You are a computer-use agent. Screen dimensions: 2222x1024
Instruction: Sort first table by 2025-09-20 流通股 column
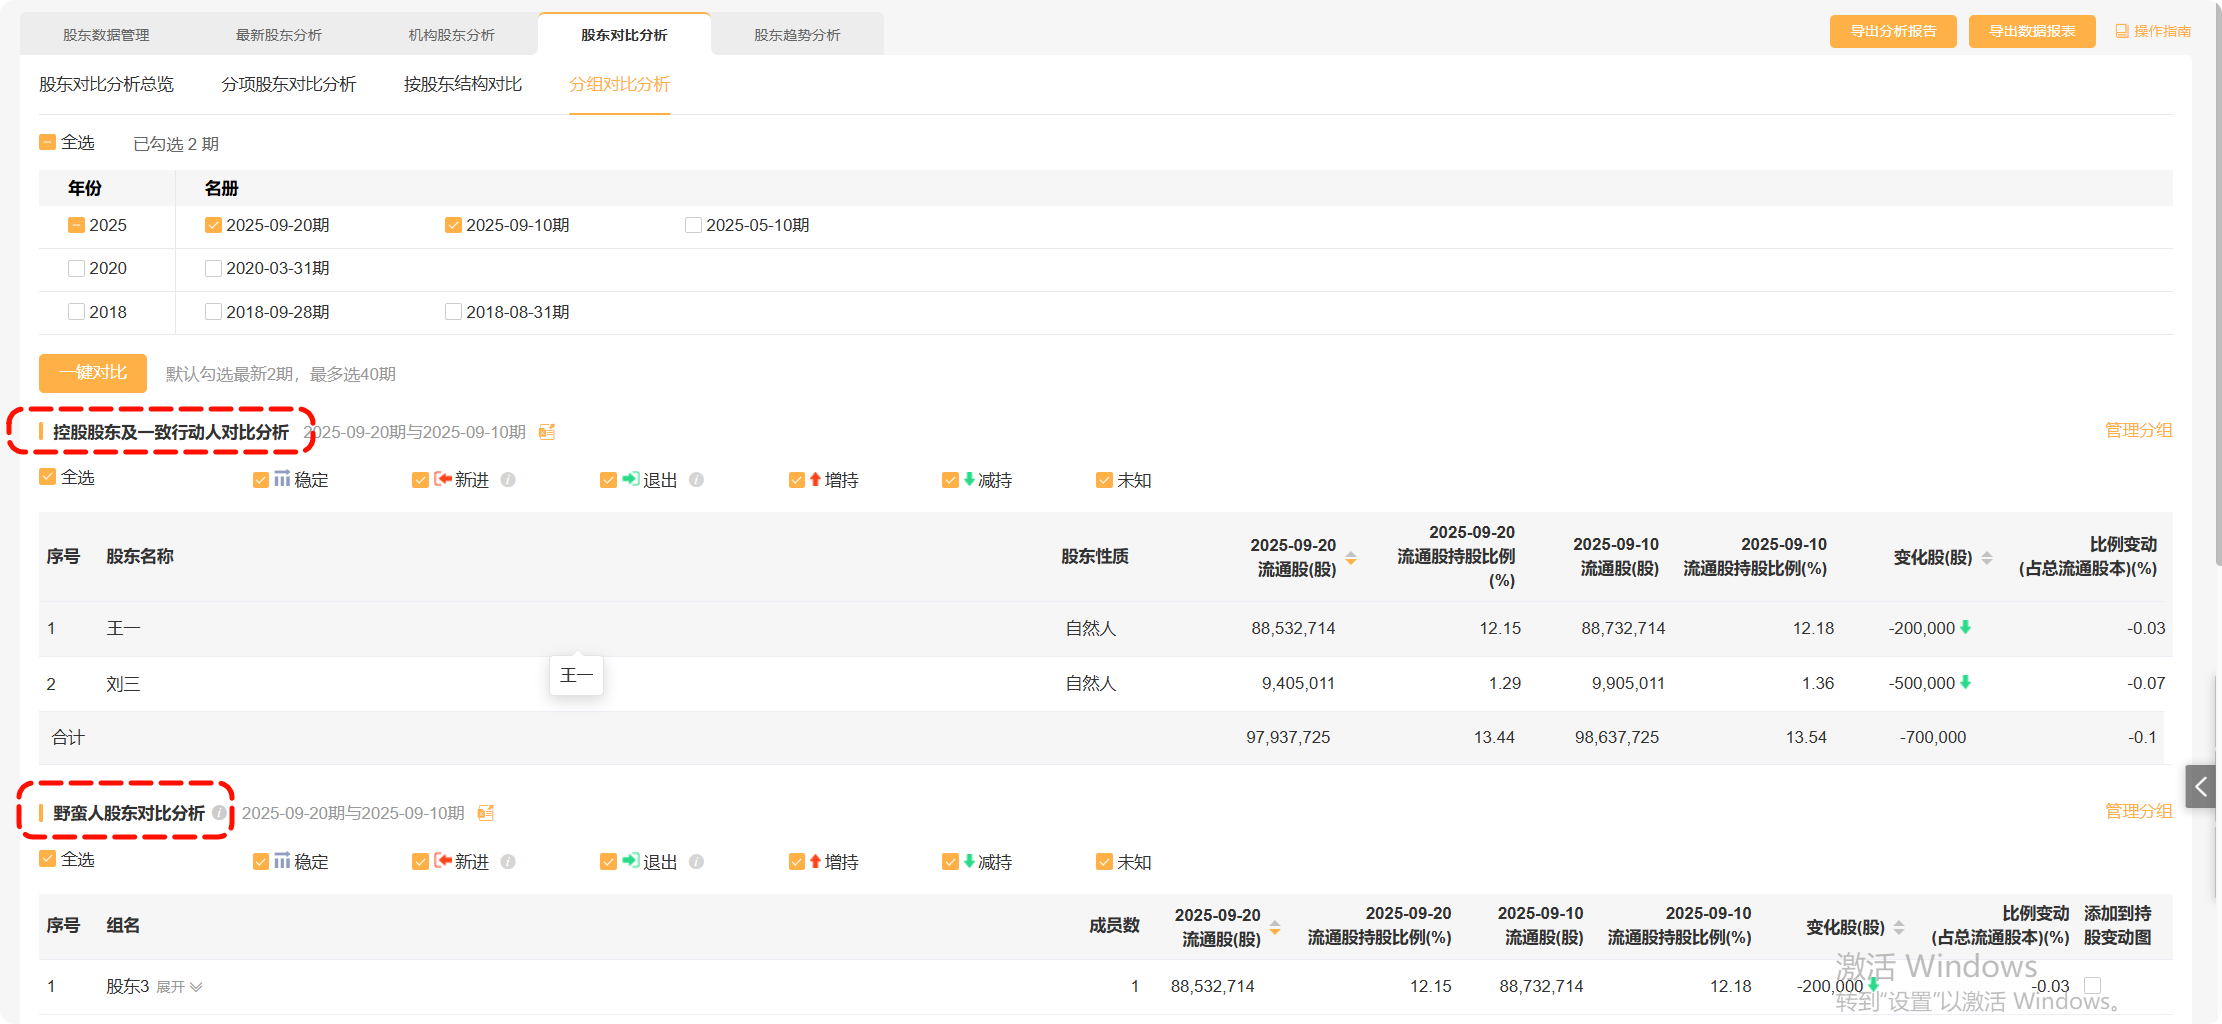coord(1351,557)
